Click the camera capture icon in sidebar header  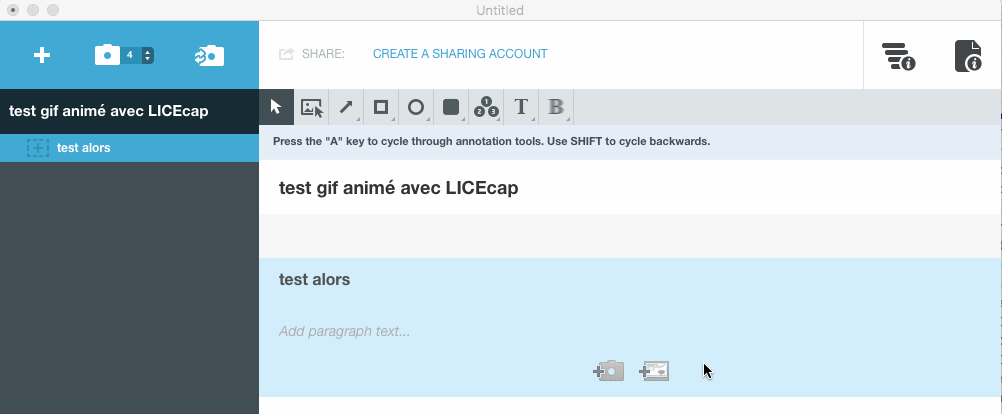tap(107, 55)
